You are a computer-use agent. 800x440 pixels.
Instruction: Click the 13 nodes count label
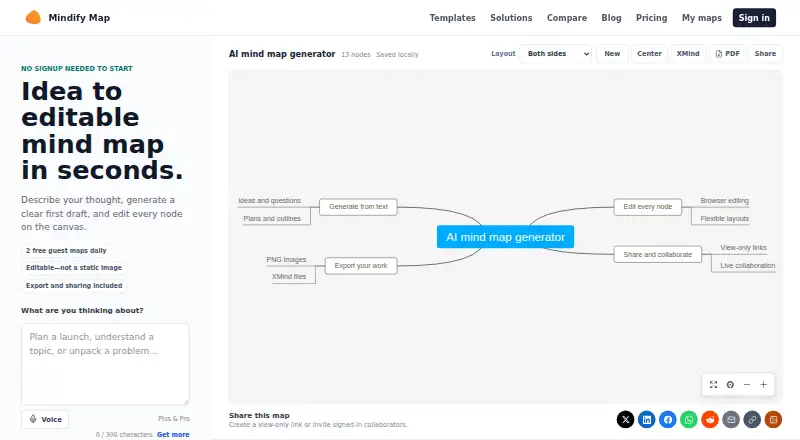(x=356, y=55)
